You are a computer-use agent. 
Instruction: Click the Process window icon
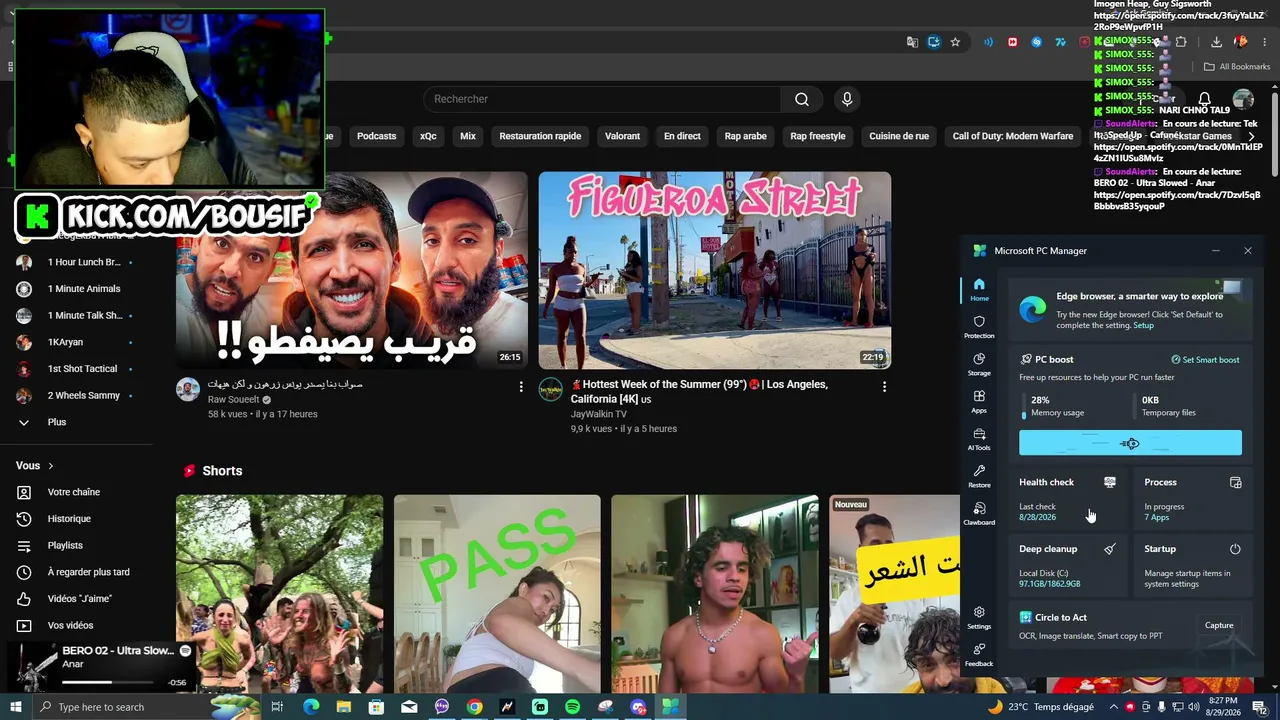point(1235,482)
